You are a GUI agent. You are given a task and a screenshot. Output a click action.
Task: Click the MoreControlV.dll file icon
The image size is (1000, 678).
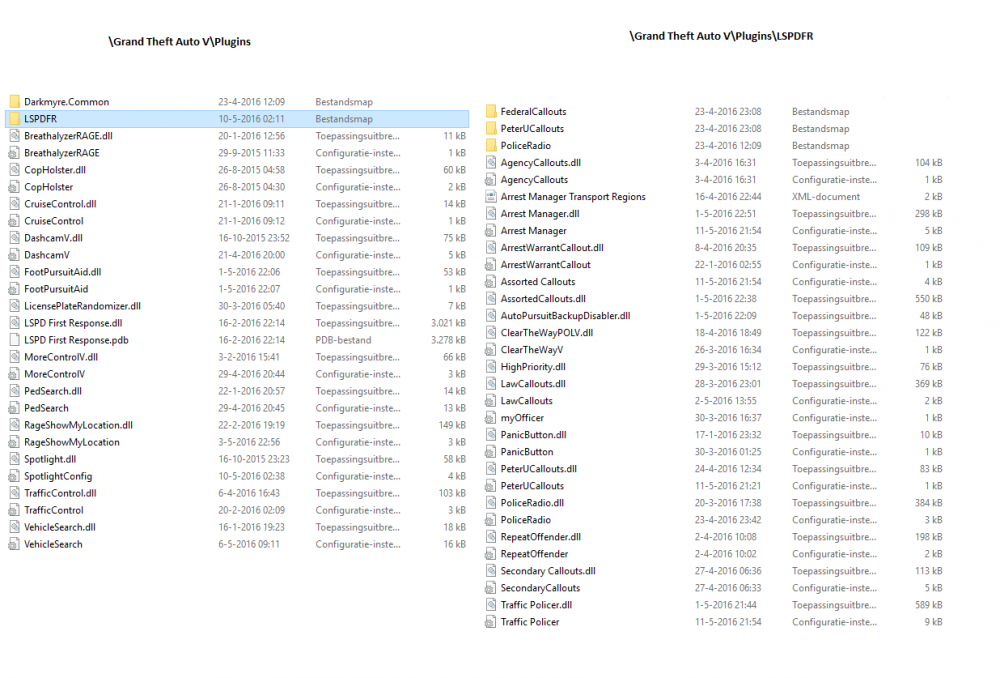pos(14,357)
